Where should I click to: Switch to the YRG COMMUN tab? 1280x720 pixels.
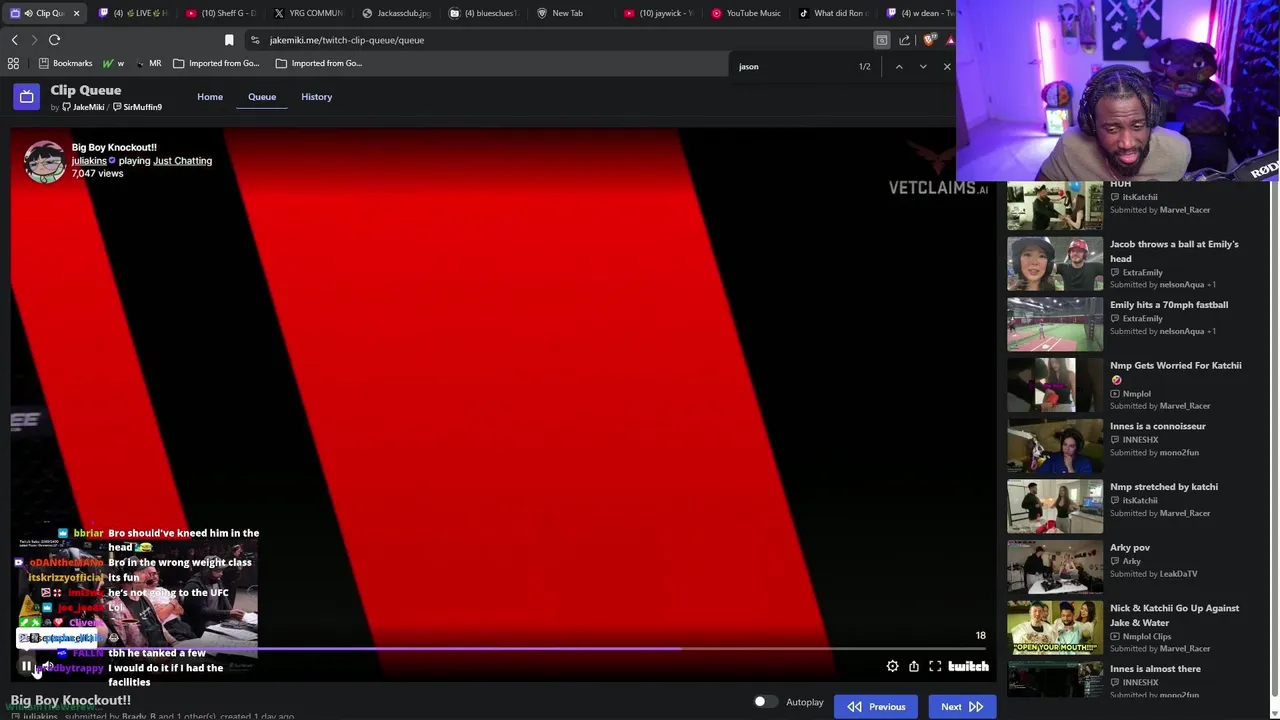309,13
